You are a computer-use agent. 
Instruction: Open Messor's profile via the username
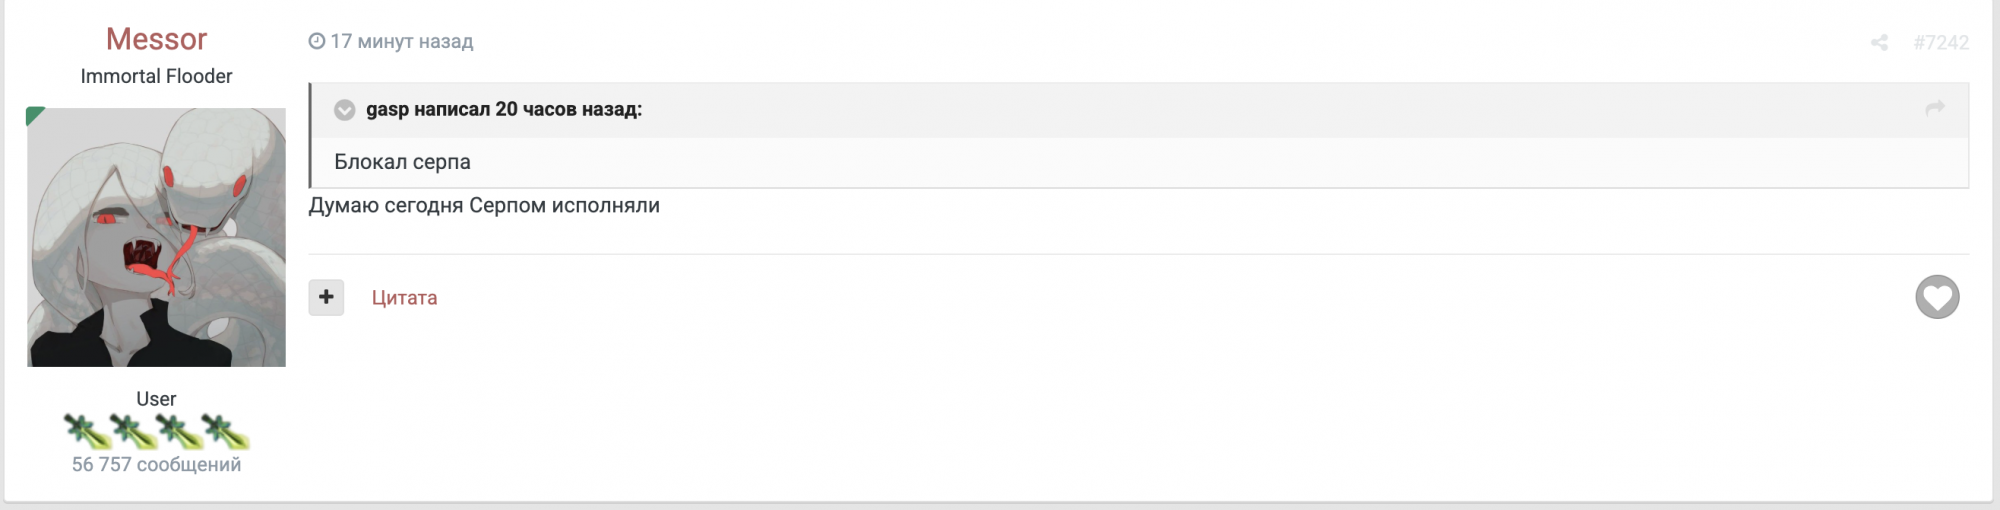[156, 39]
